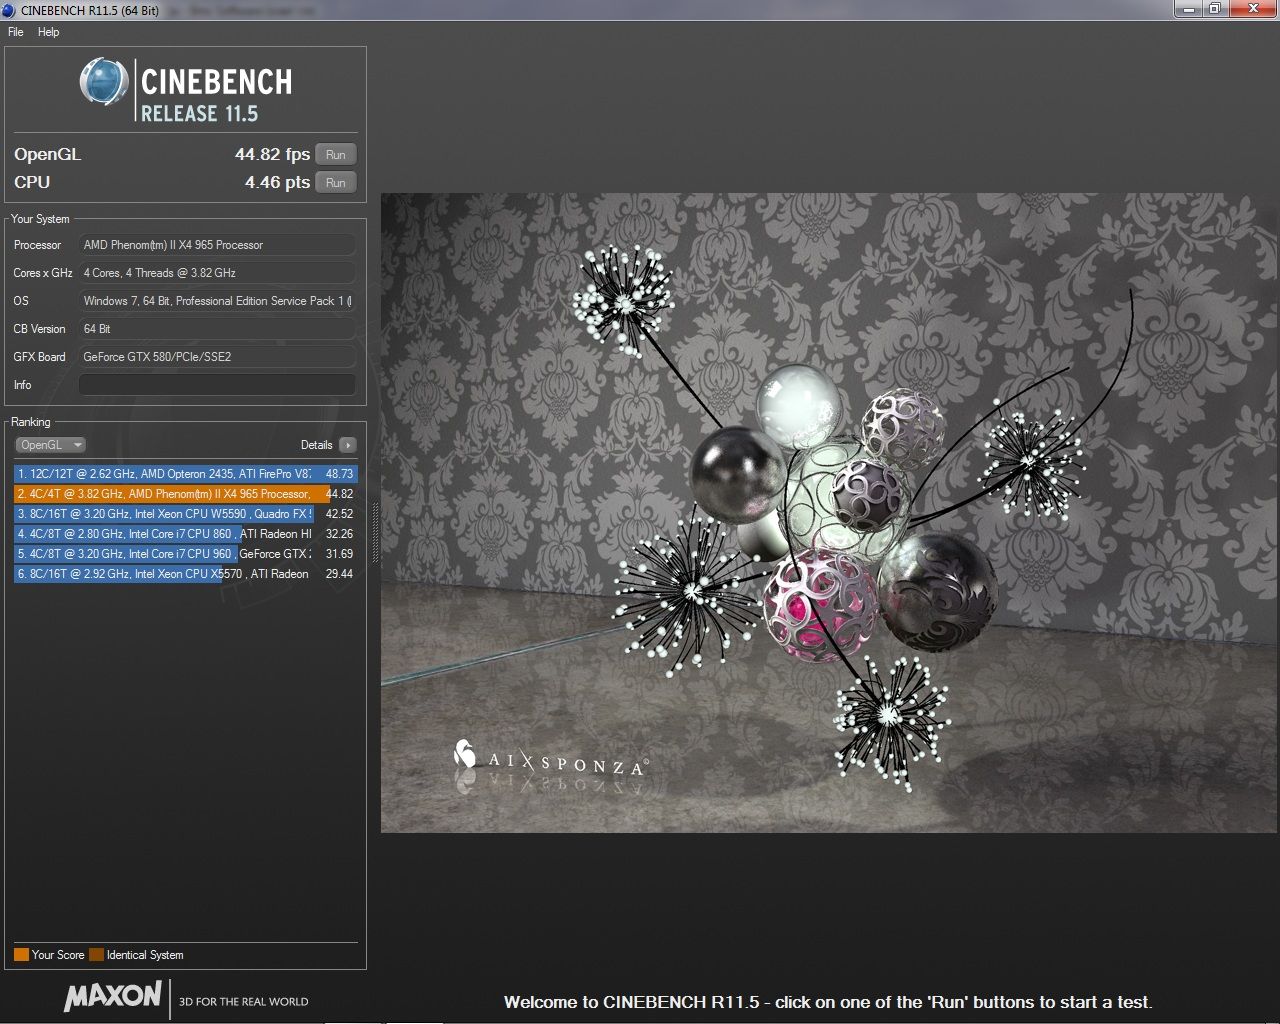Click the CB Version value field

pos(217,329)
